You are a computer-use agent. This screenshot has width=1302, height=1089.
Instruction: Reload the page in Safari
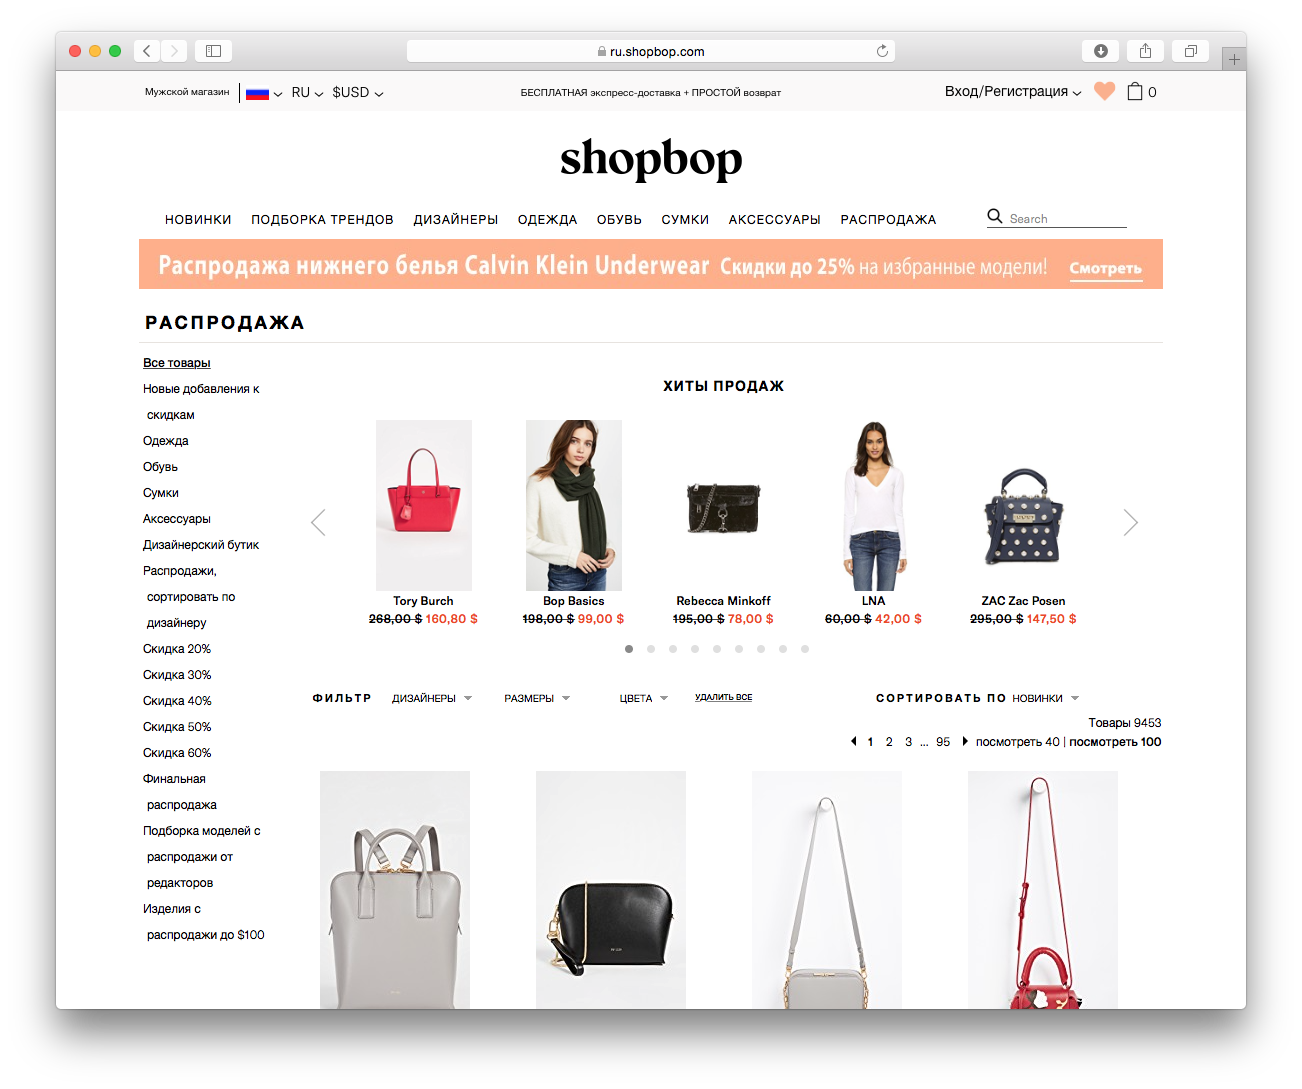882,51
